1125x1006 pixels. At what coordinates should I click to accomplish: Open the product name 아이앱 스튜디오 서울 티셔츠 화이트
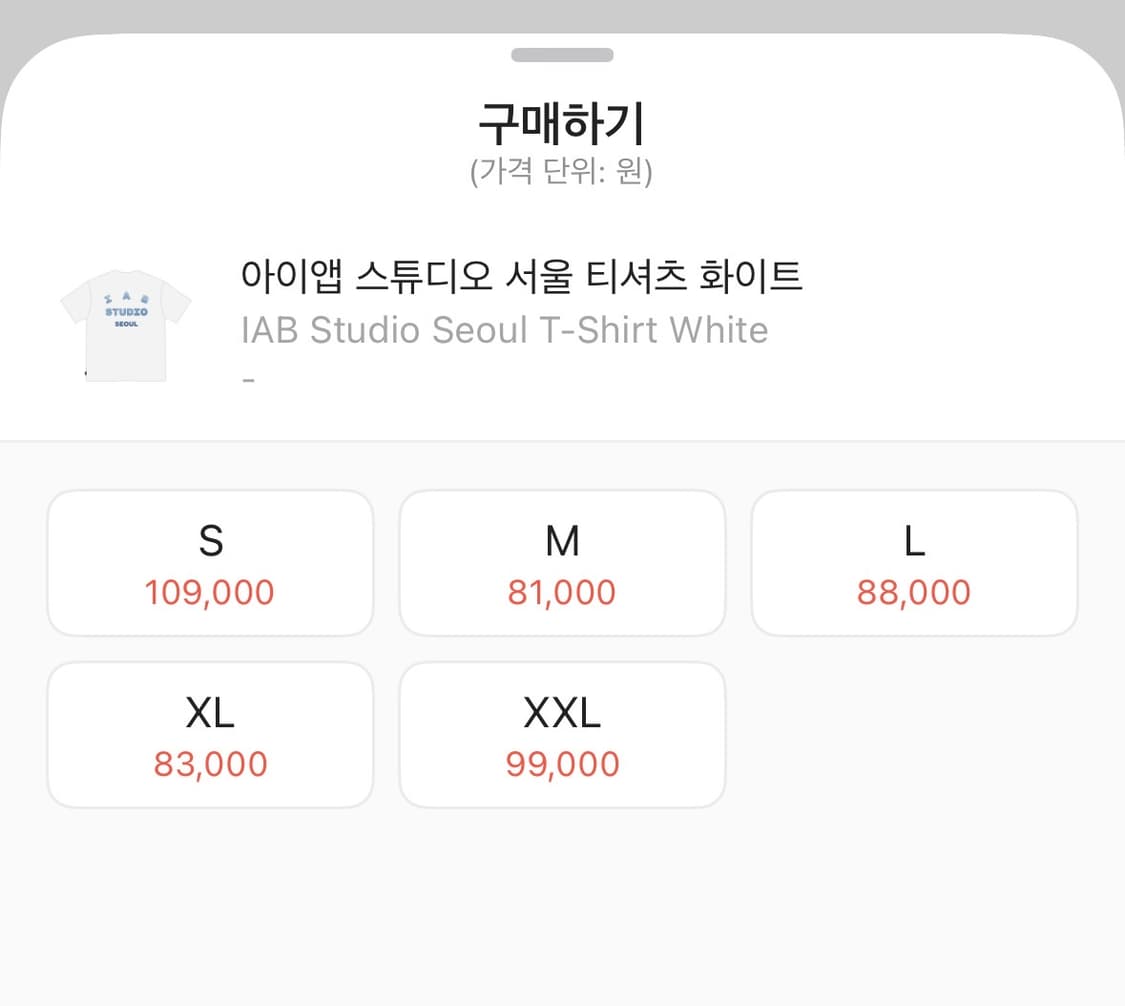521,276
